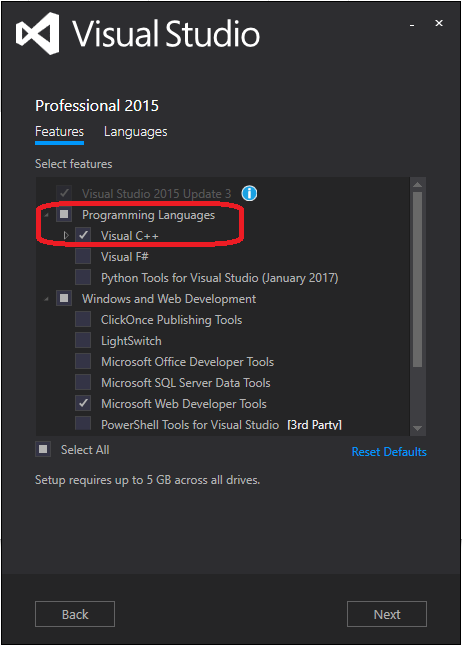The width and height of the screenshot is (462, 647).
Task: Collapse the Programming Languages group
Action: tap(47, 215)
